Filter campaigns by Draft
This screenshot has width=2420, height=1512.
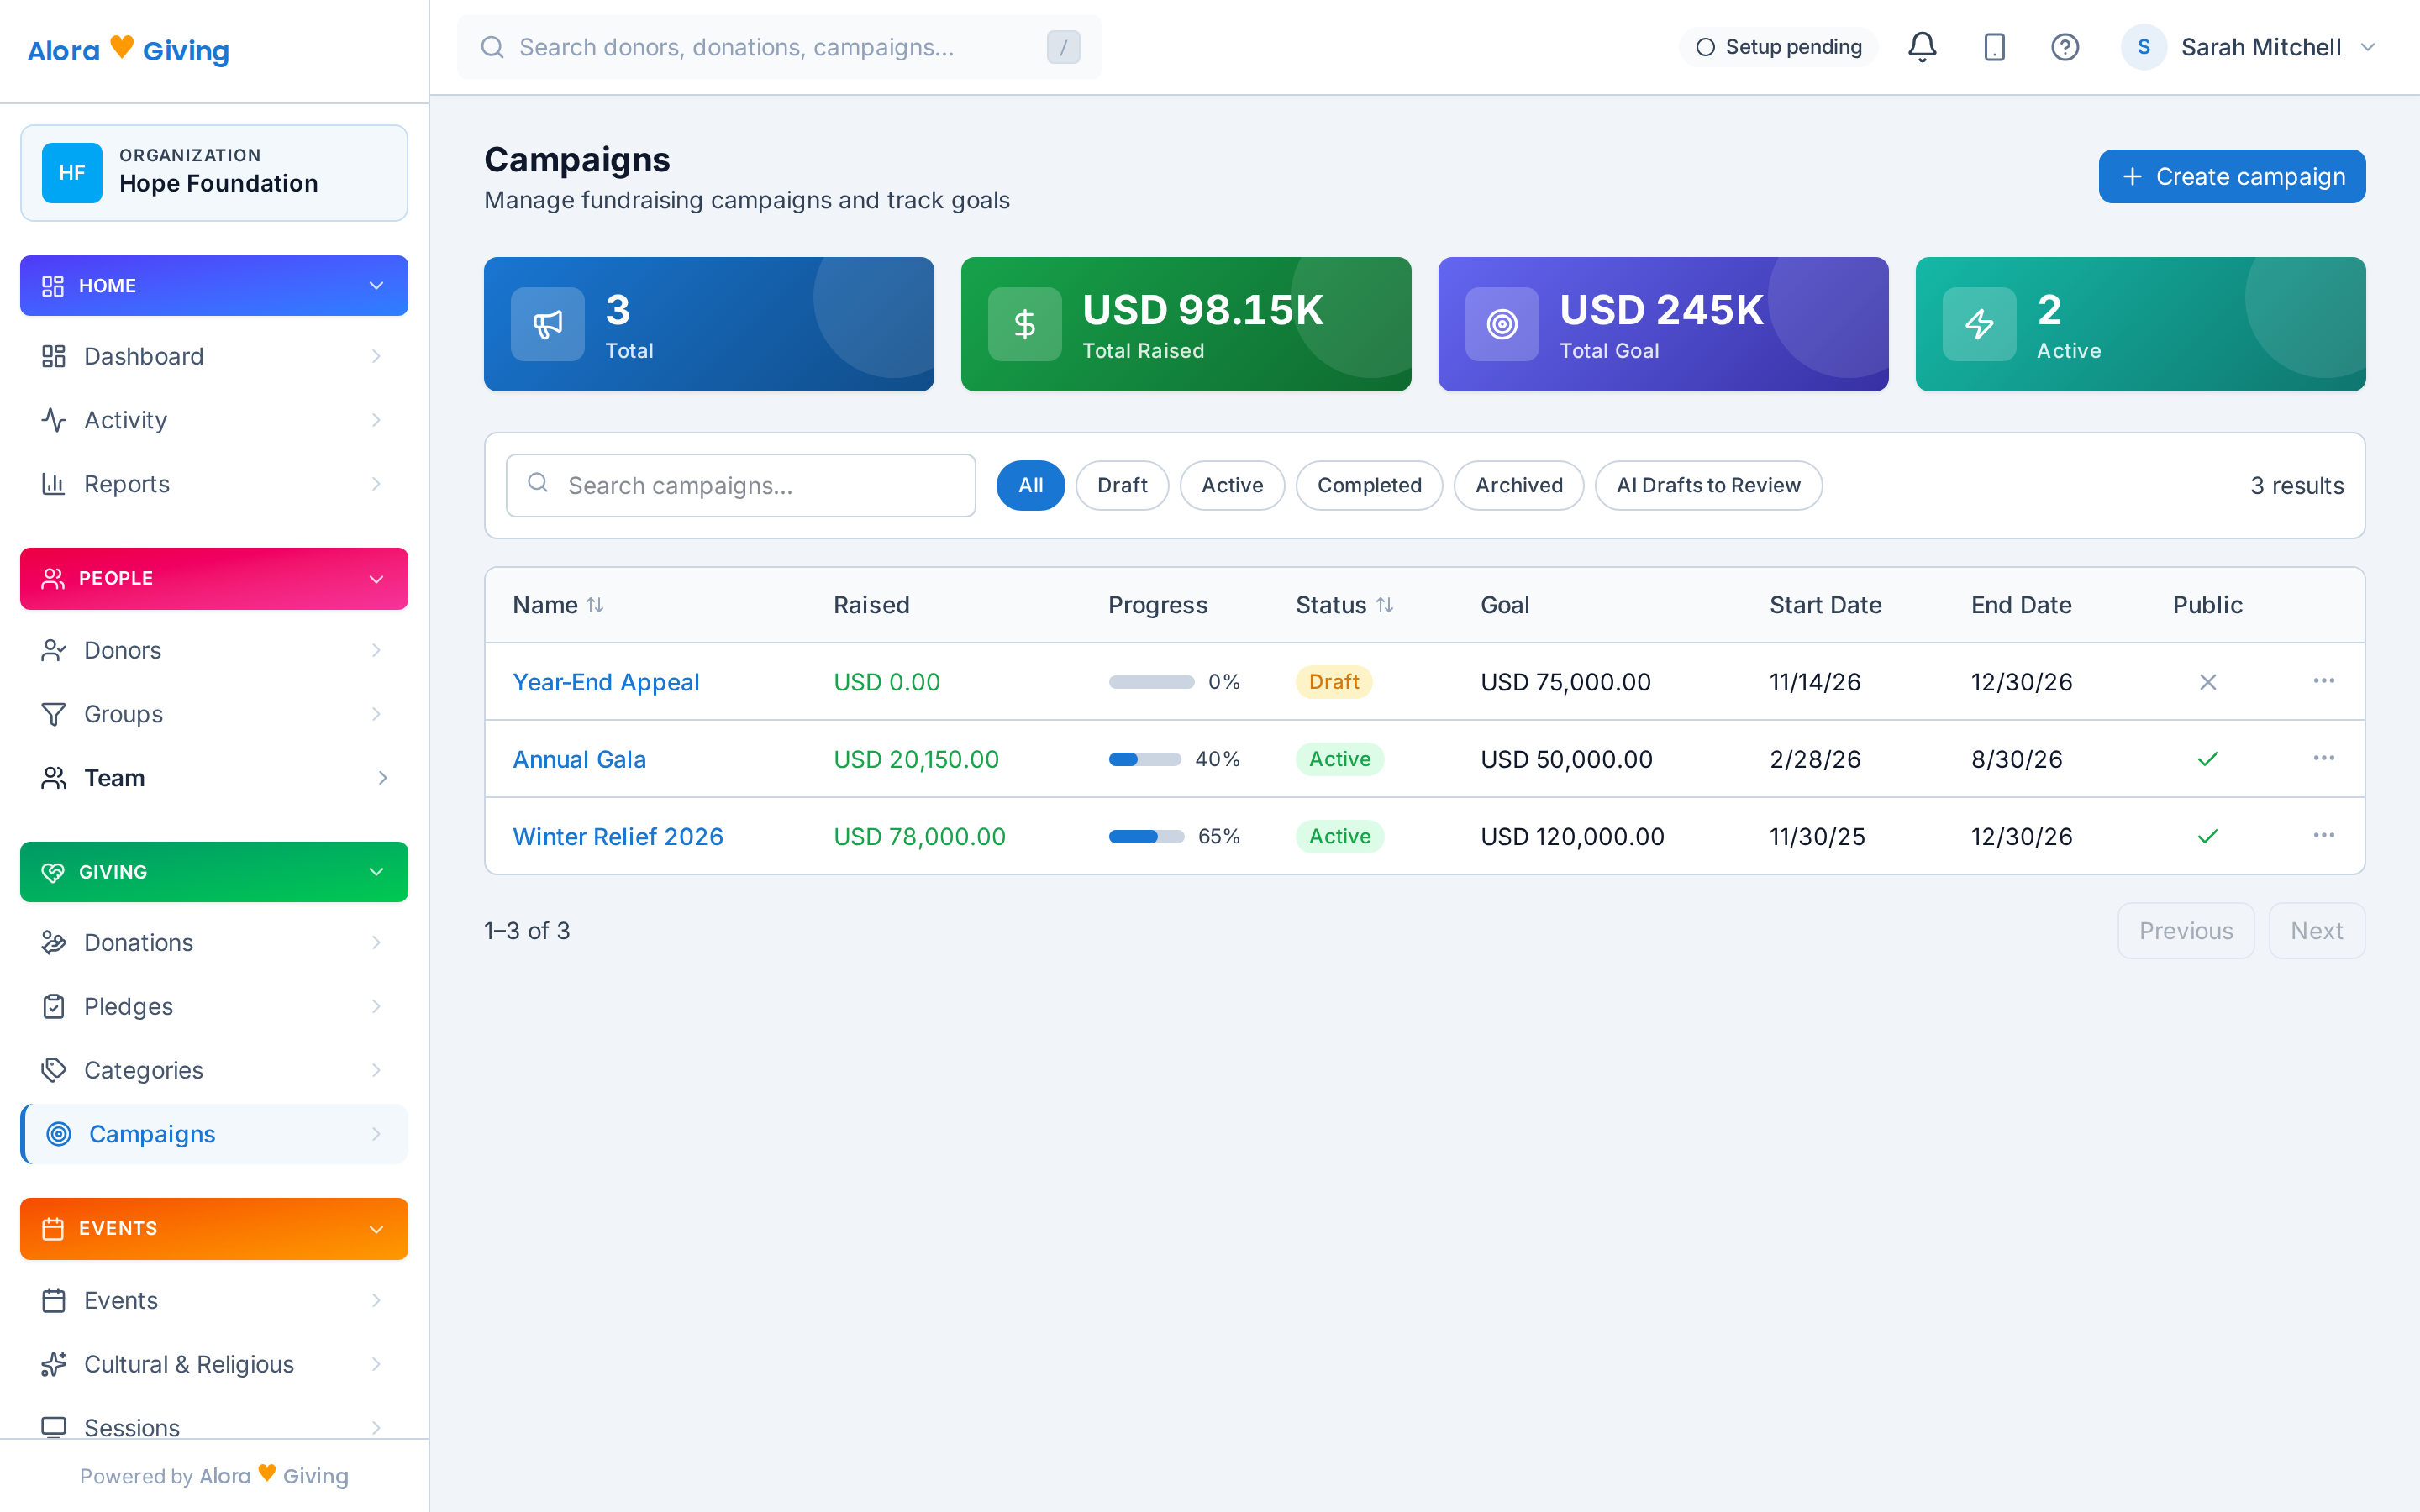click(1122, 485)
